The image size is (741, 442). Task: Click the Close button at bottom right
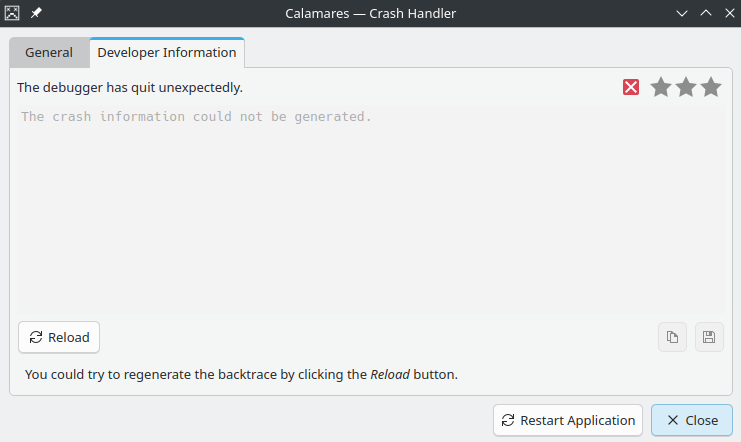692,420
